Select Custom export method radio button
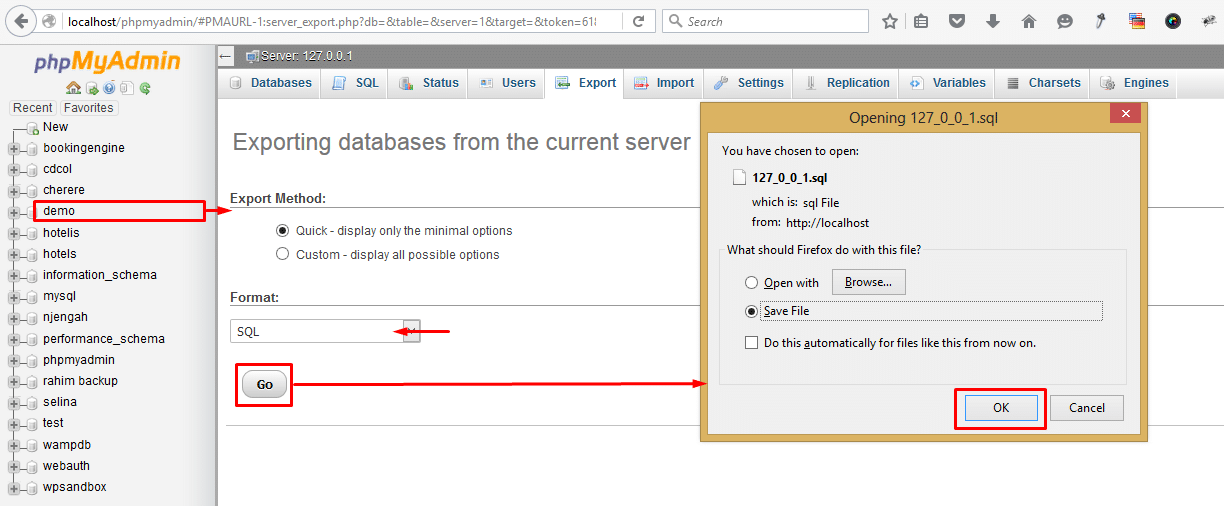The height and width of the screenshot is (506, 1224). pos(283,254)
